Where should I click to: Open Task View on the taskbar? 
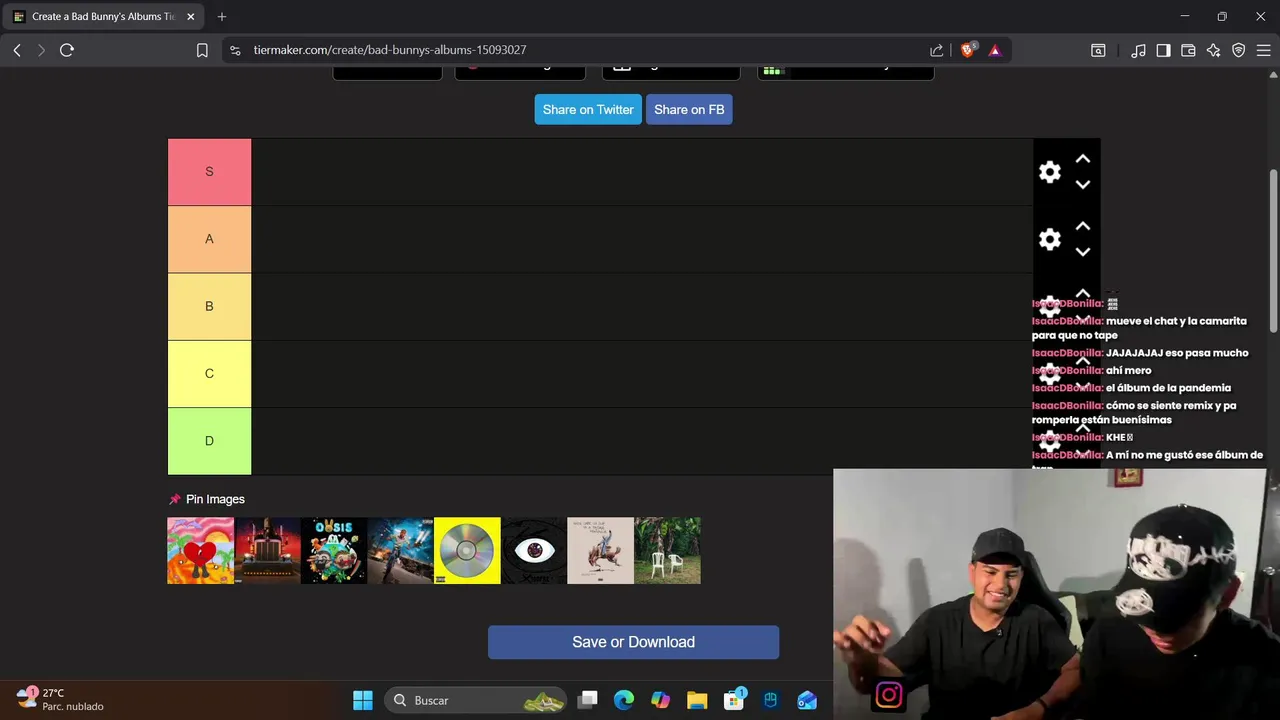tap(588, 700)
